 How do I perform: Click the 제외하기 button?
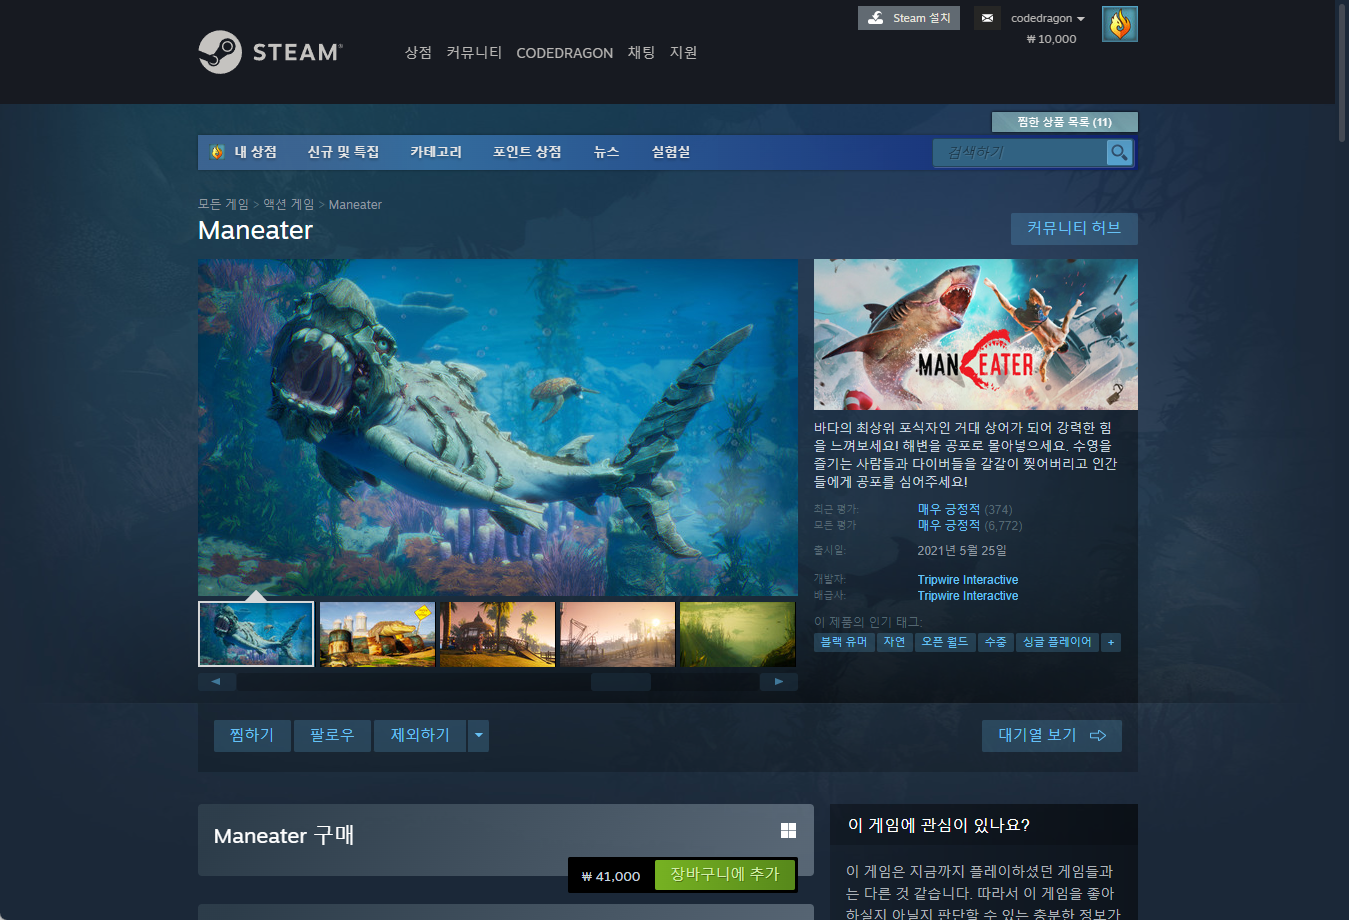coord(420,735)
